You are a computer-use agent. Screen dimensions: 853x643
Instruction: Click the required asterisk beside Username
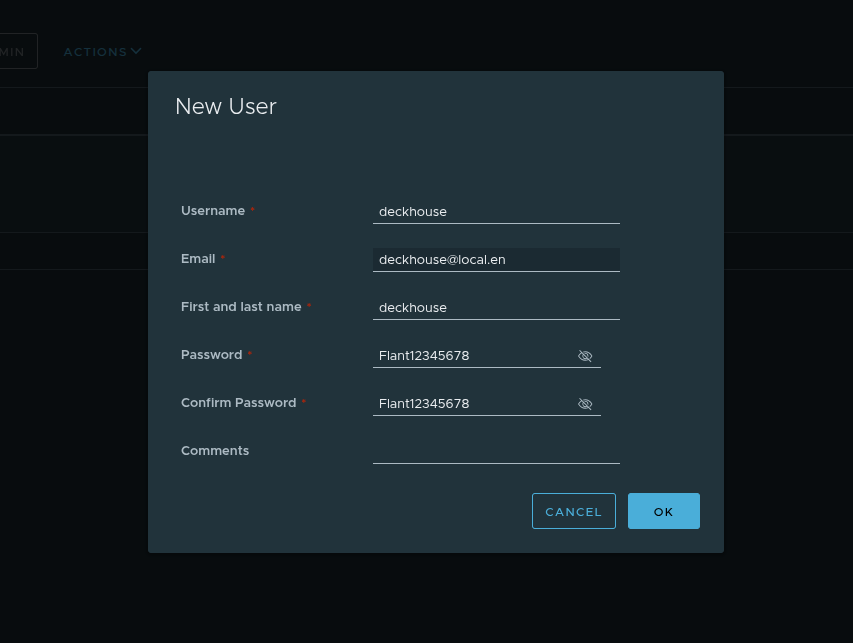coord(252,209)
